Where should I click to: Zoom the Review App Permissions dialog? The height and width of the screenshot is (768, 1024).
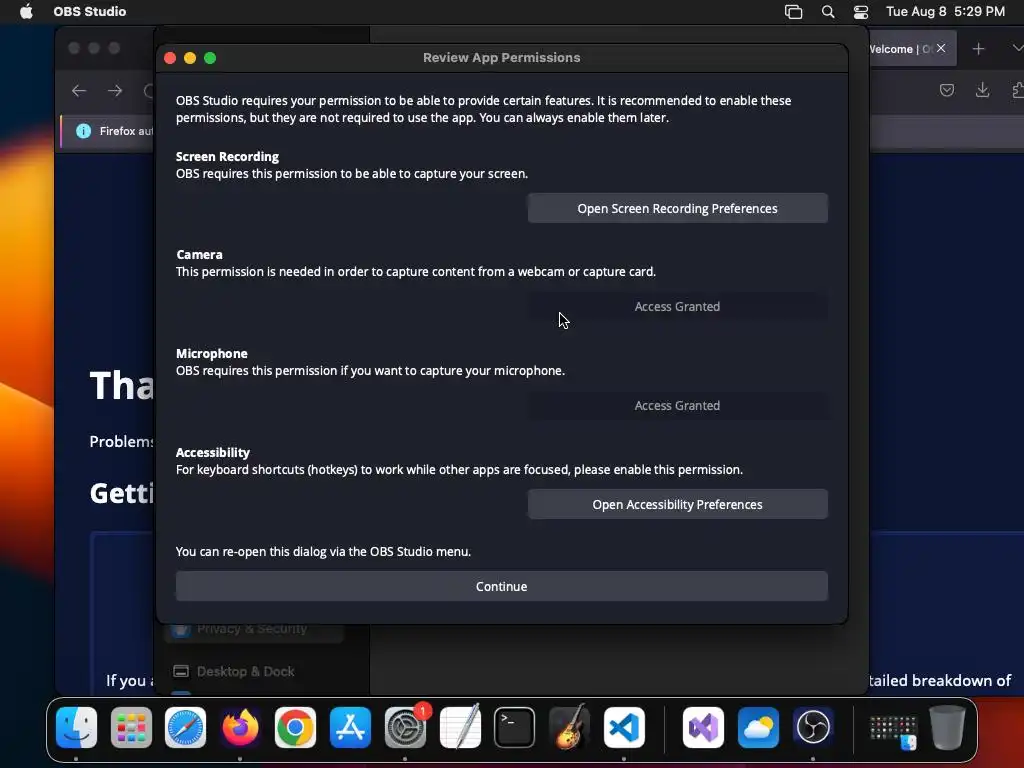coord(210,58)
